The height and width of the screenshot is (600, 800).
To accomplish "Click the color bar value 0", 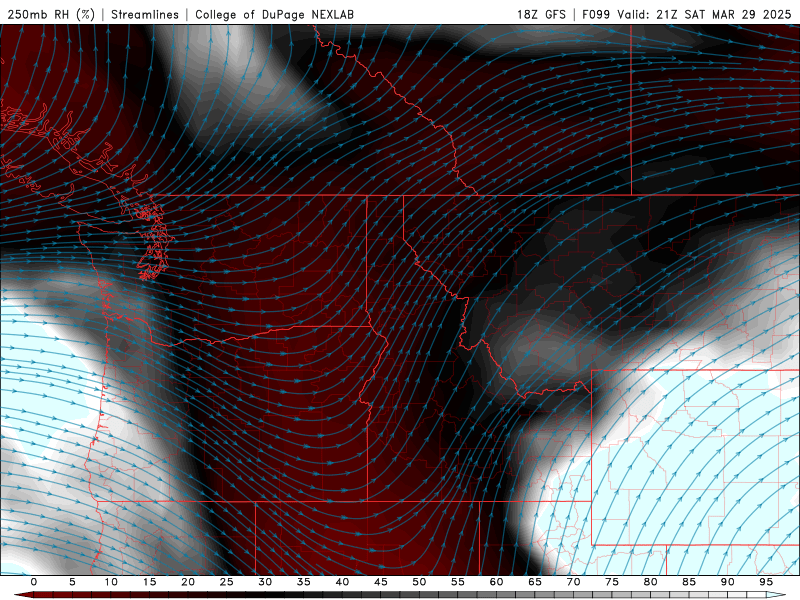I will click(34, 582).
